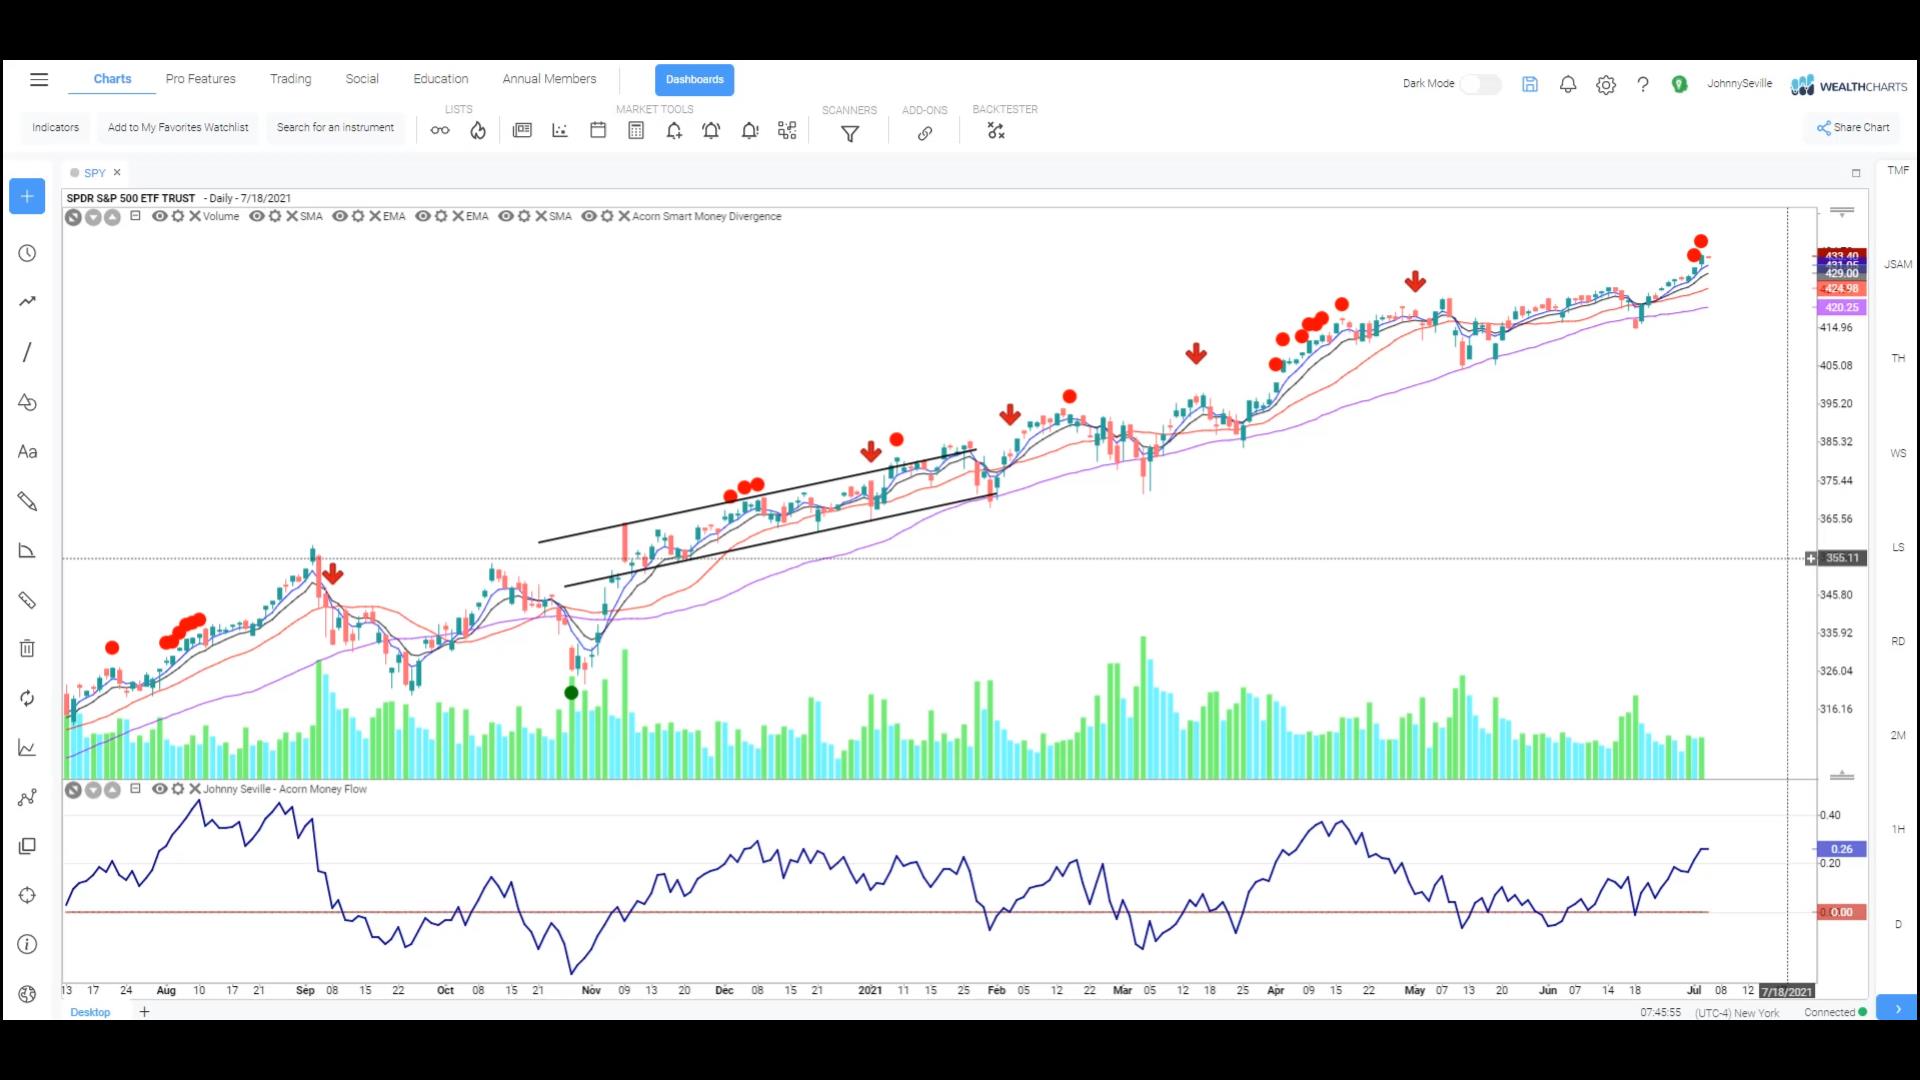Toggle visibility of Acorn Money Flow indicator

pos(159,789)
